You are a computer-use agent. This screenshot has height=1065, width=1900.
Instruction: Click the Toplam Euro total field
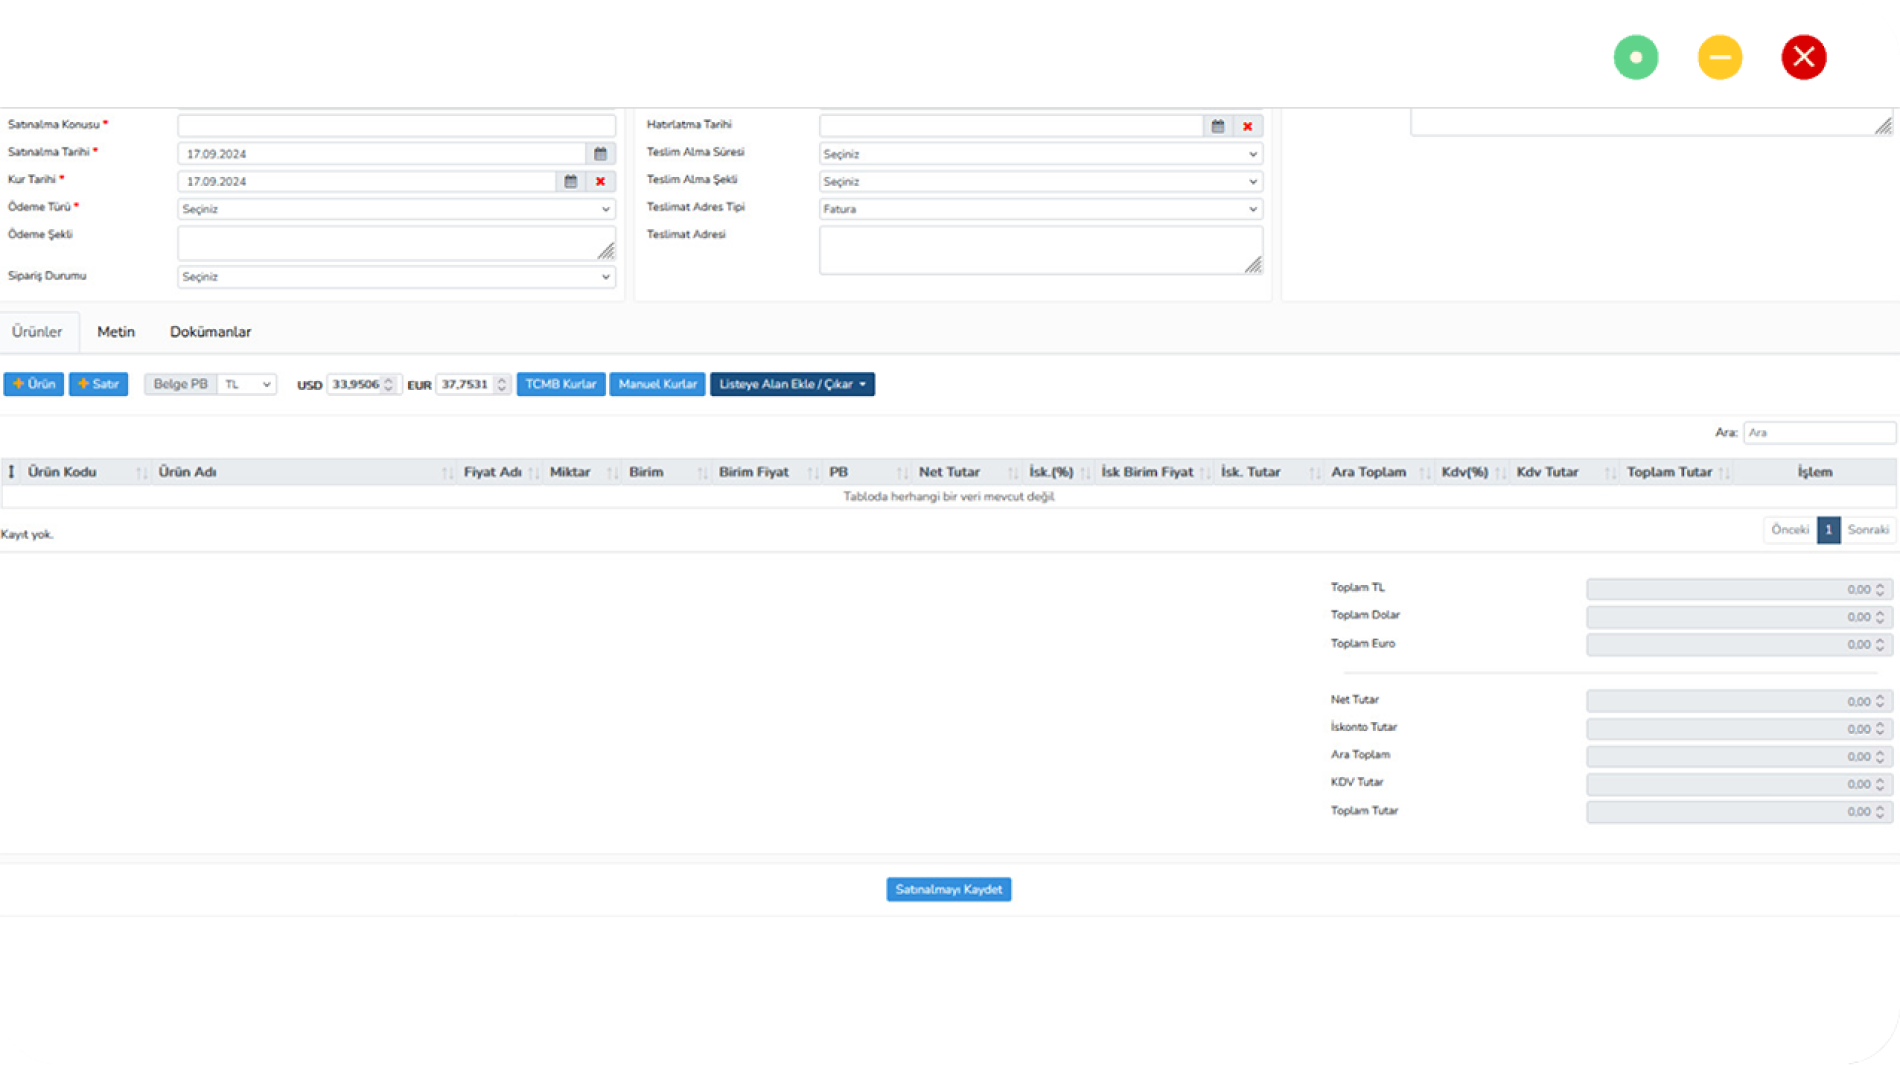tap(1738, 645)
